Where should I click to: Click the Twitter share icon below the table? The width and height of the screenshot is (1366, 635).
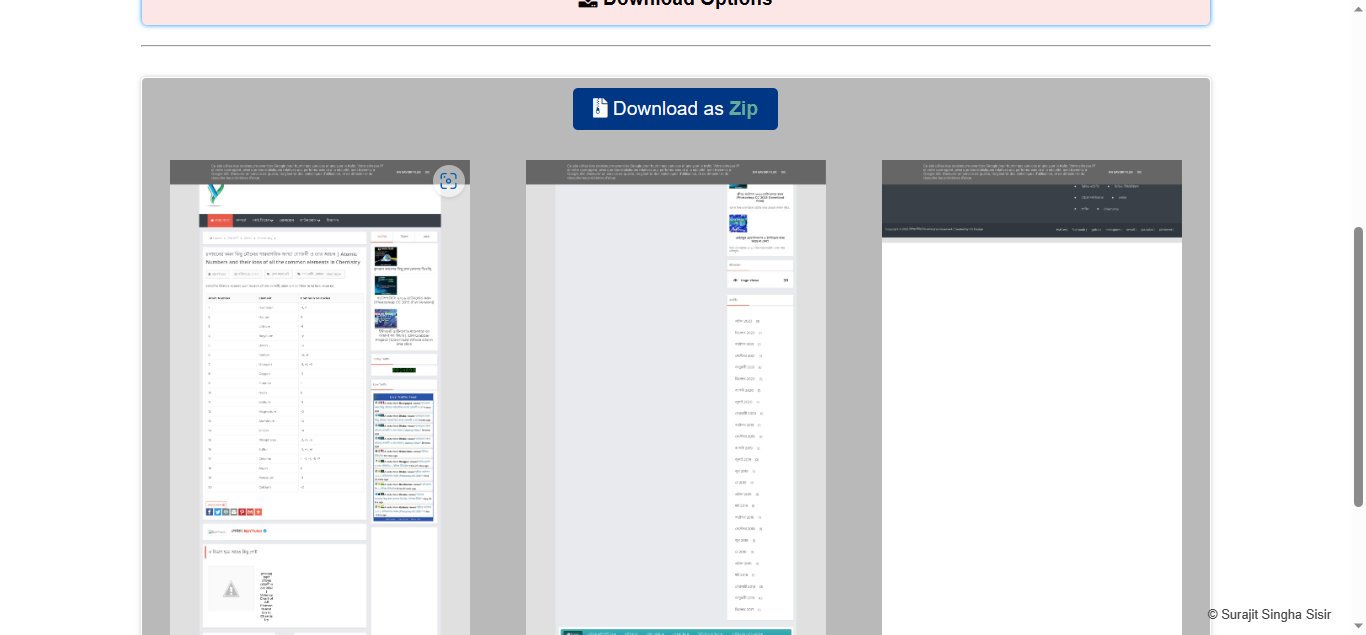pos(218,512)
